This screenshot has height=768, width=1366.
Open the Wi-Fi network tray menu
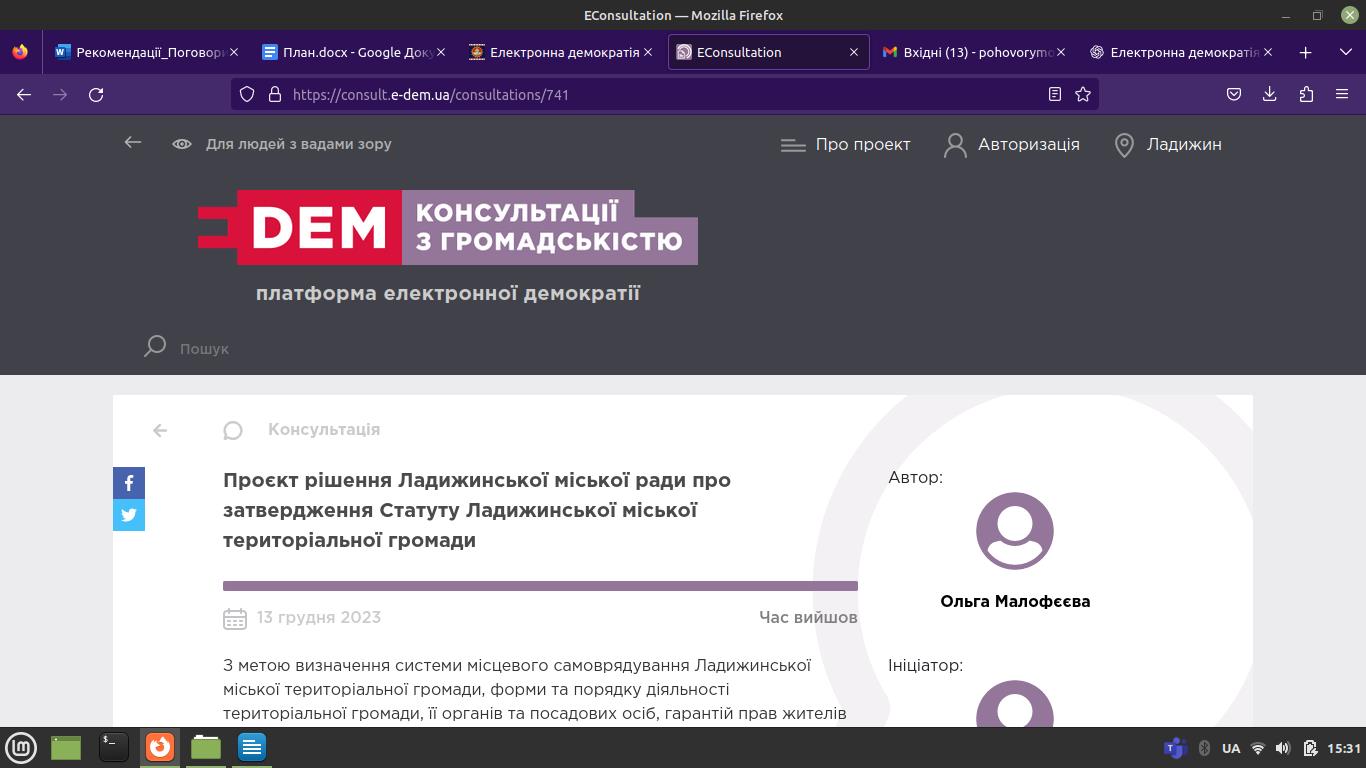pyautogui.click(x=1258, y=748)
